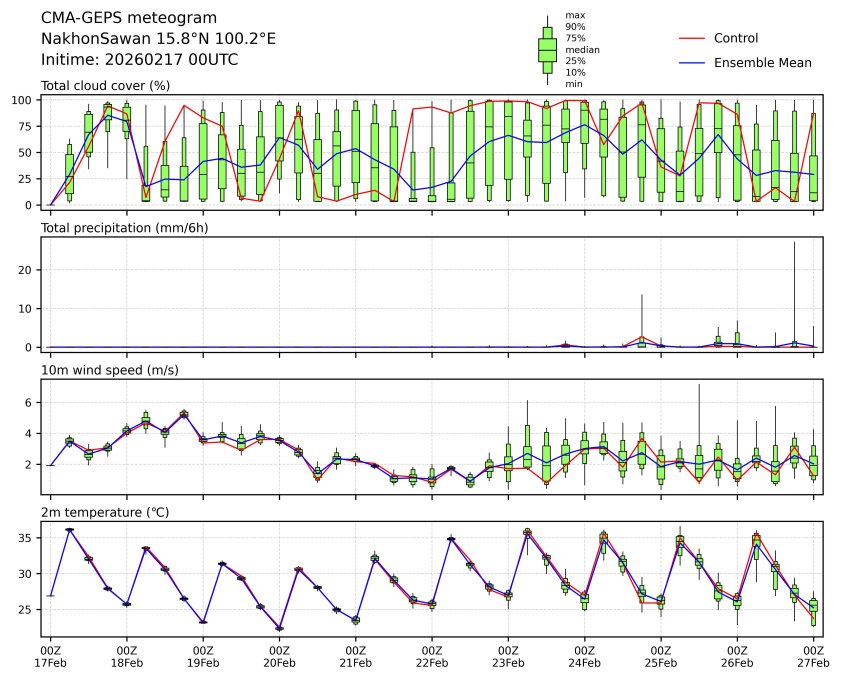Screen dimensions: 841x680
Task: Click the 00Z 27Feb axis label
Action: [x=813, y=655]
